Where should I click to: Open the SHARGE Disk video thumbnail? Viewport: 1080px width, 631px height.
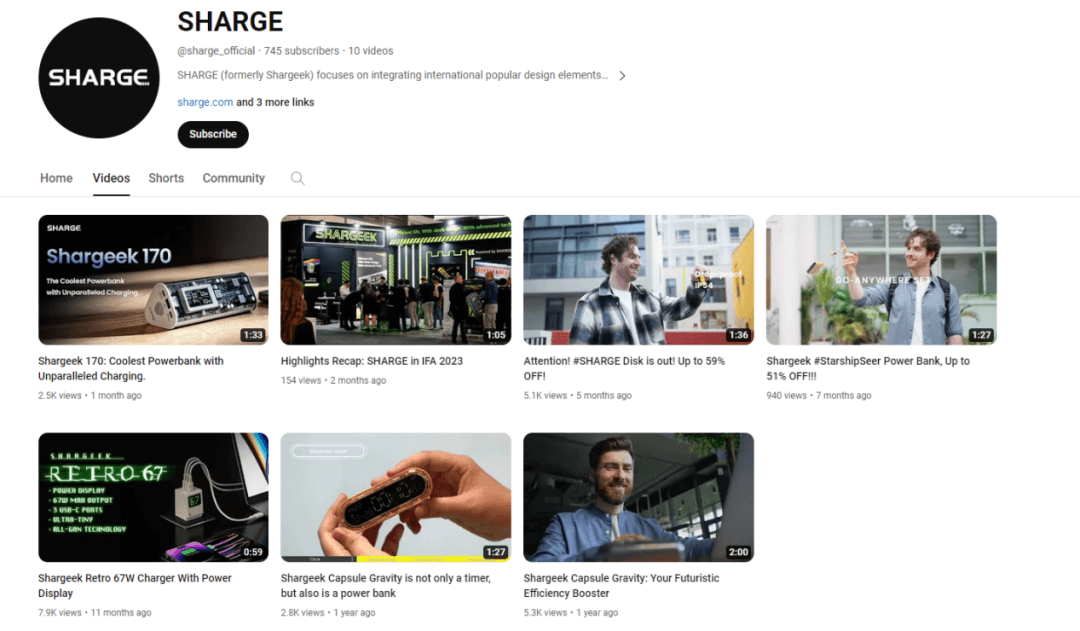point(638,280)
